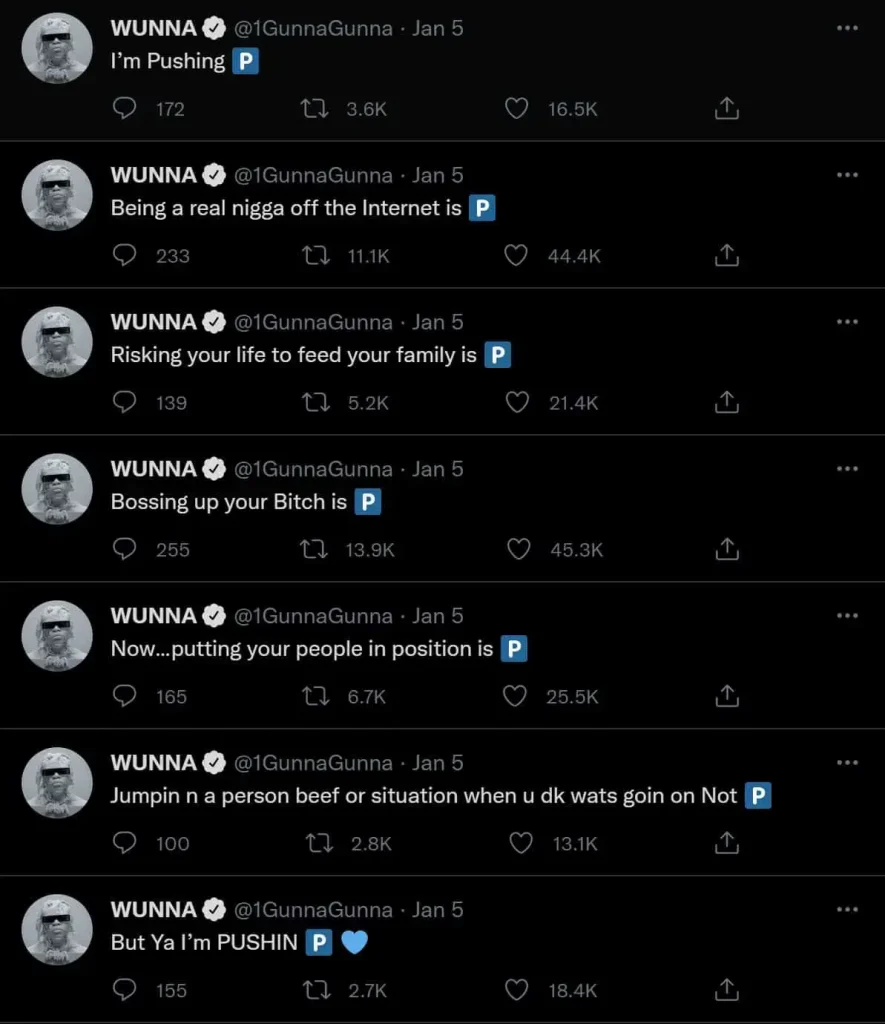Open the @1GunnaGunna handle on the first tweet
The image size is (885, 1024).
coord(313,28)
